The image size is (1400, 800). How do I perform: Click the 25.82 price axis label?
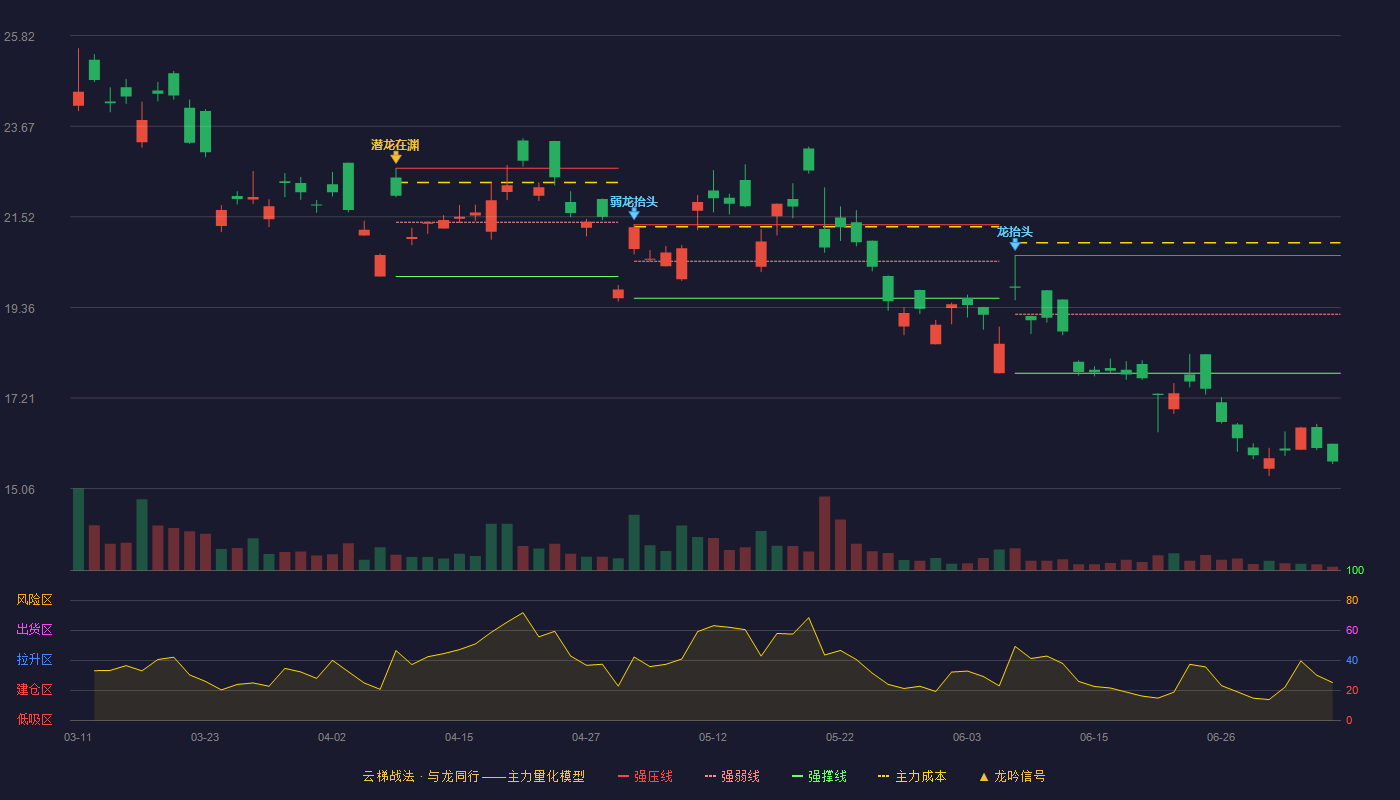(19, 37)
